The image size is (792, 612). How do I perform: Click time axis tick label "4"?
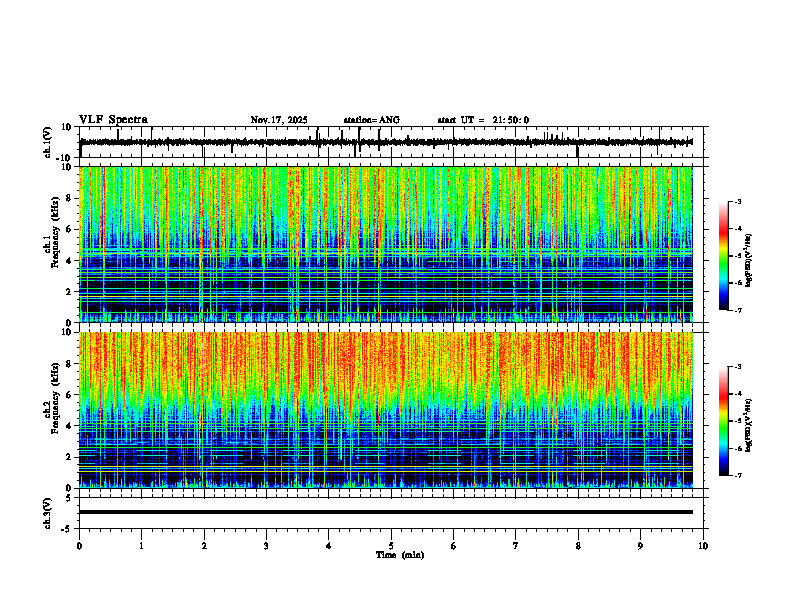click(x=329, y=546)
